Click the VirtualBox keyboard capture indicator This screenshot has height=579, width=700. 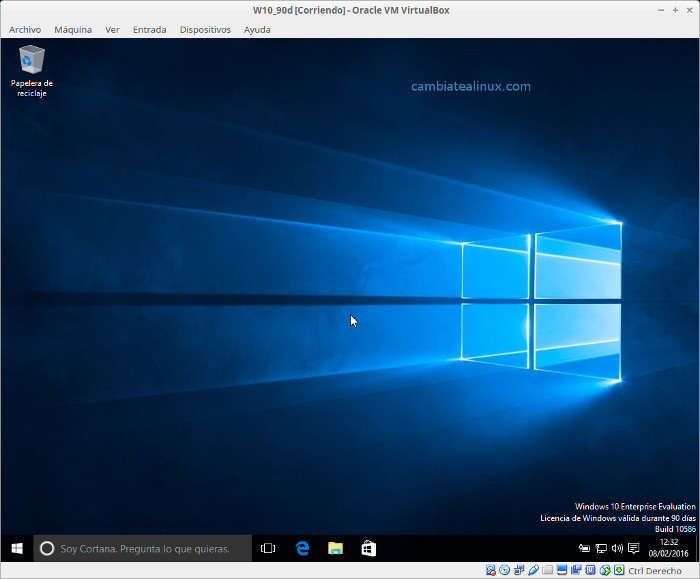click(x=619, y=571)
